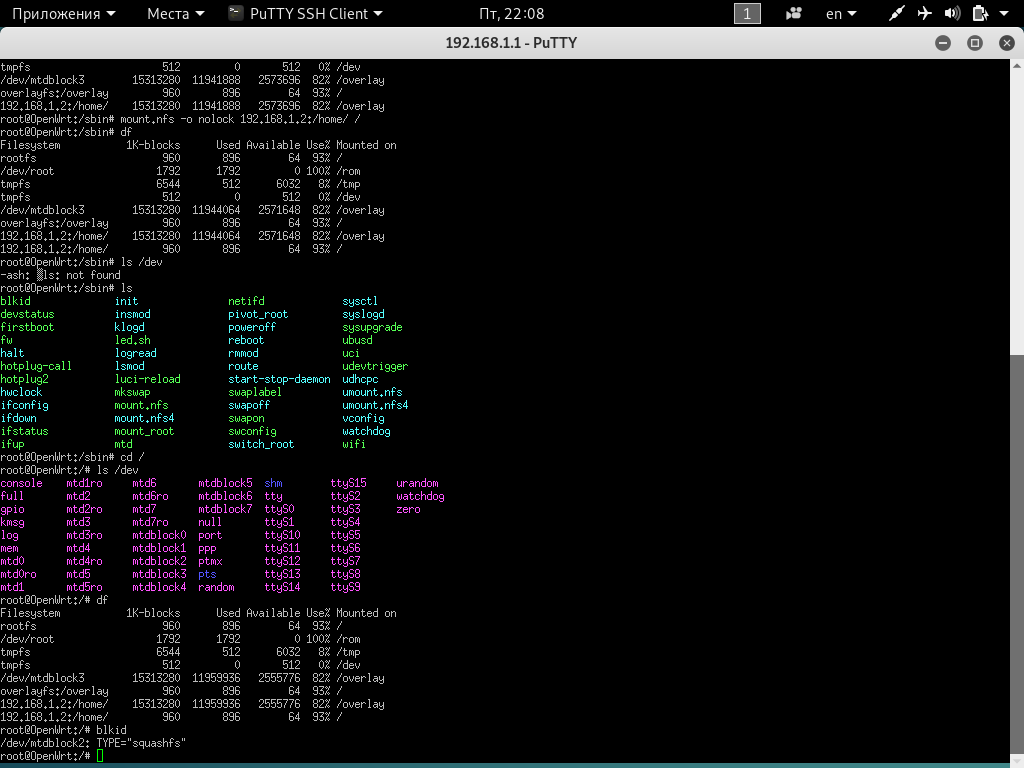The image size is (1024, 768).
Task: Click the sysupgrade entry in ls output
Action: coord(372,327)
